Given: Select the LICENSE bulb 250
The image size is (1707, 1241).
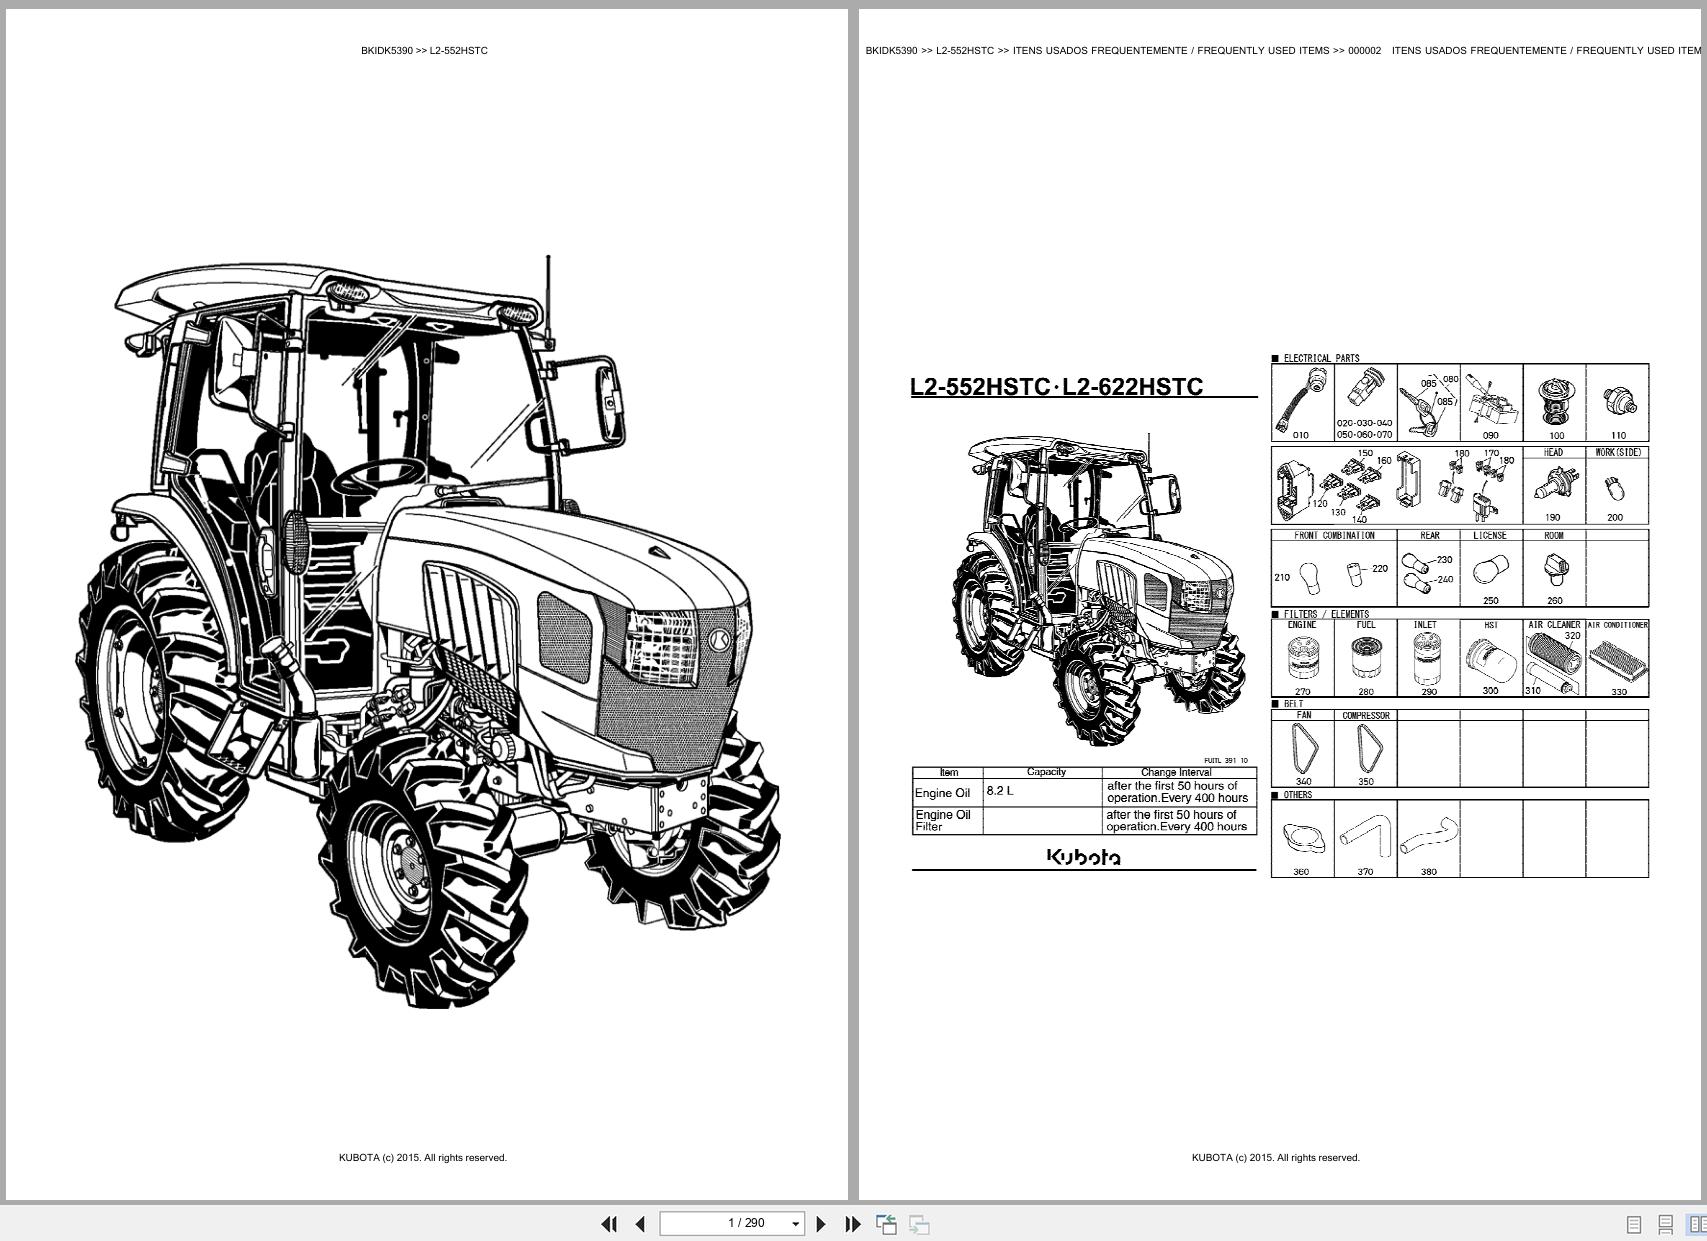Looking at the screenshot, I should 1490,570.
